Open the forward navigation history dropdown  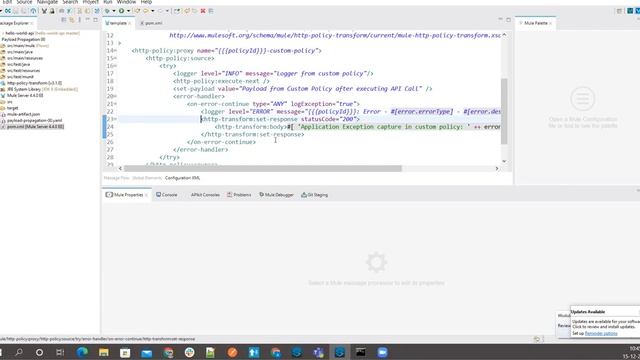click(x=167, y=11)
